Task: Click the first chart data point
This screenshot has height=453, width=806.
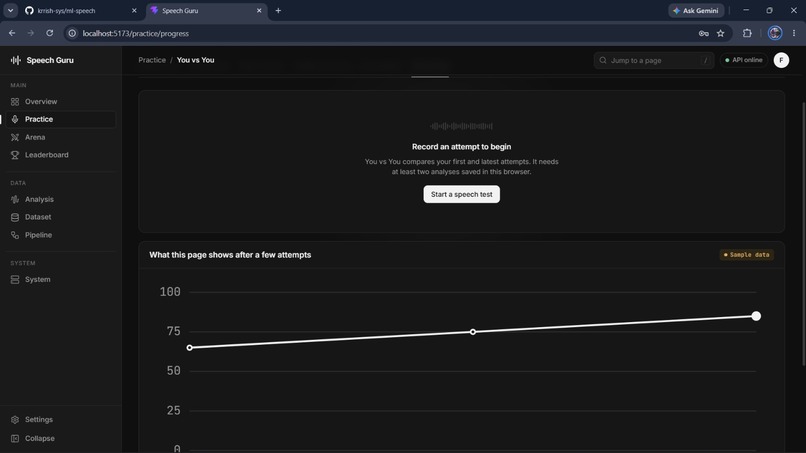Action: [190, 348]
